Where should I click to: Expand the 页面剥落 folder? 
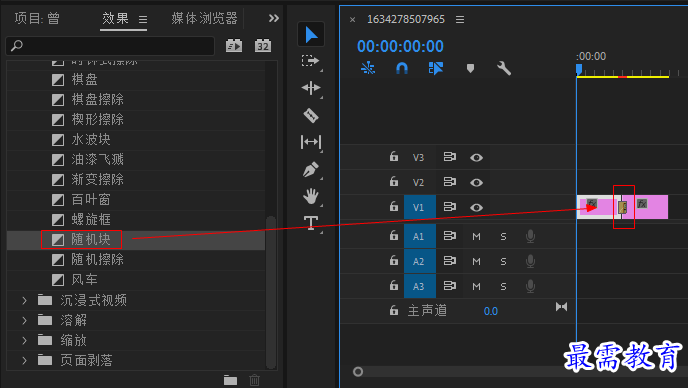(x=25, y=360)
